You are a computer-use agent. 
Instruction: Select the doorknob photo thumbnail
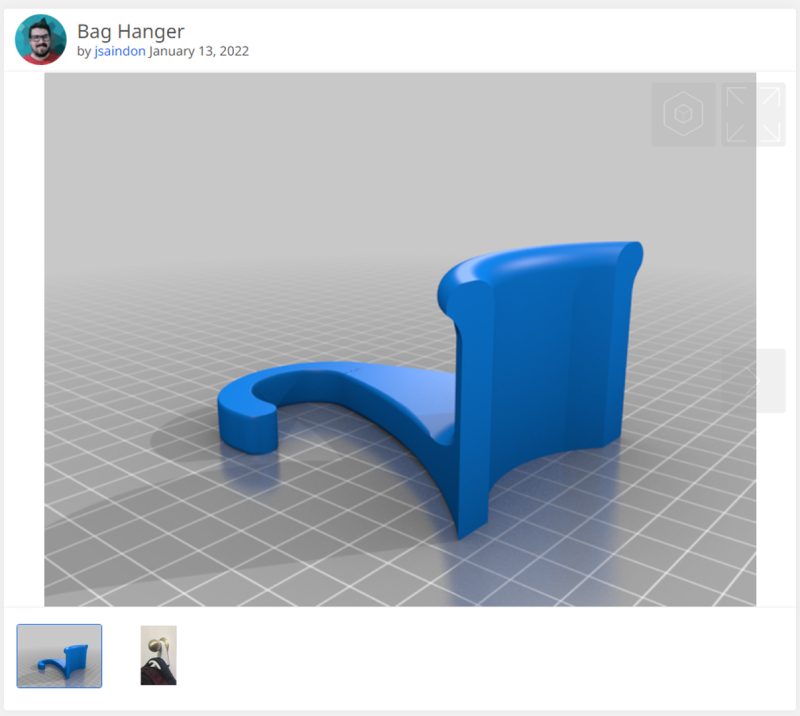(159, 655)
